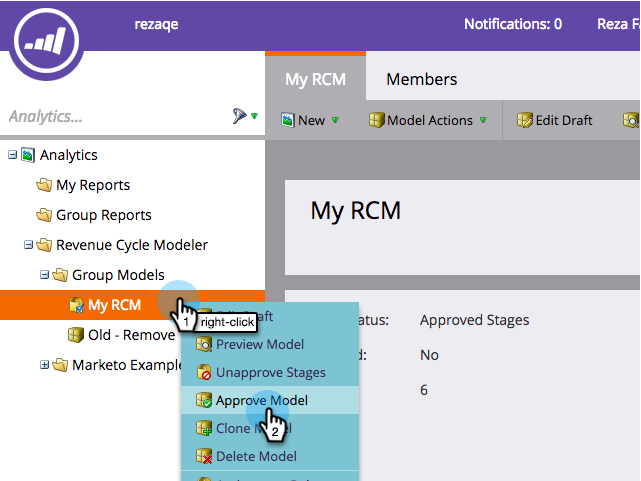Image resolution: width=641 pixels, height=481 pixels.
Task: Collapse the Group Models folder
Action: [44, 275]
